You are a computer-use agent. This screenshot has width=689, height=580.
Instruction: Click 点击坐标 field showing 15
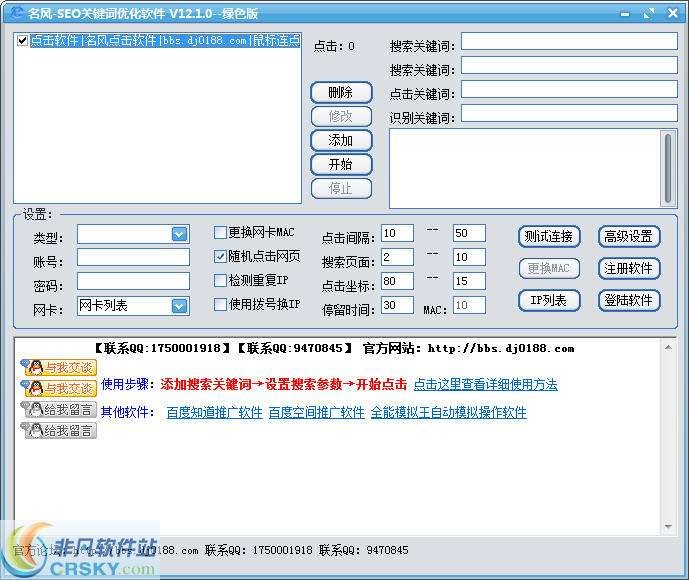[469, 281]
